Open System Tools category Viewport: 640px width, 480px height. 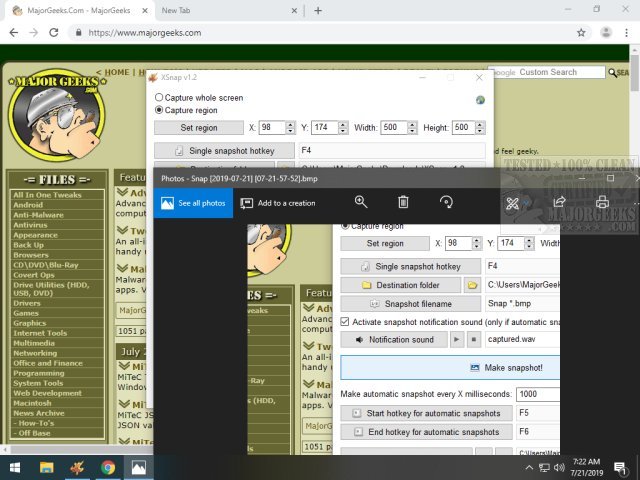(38, 383)
